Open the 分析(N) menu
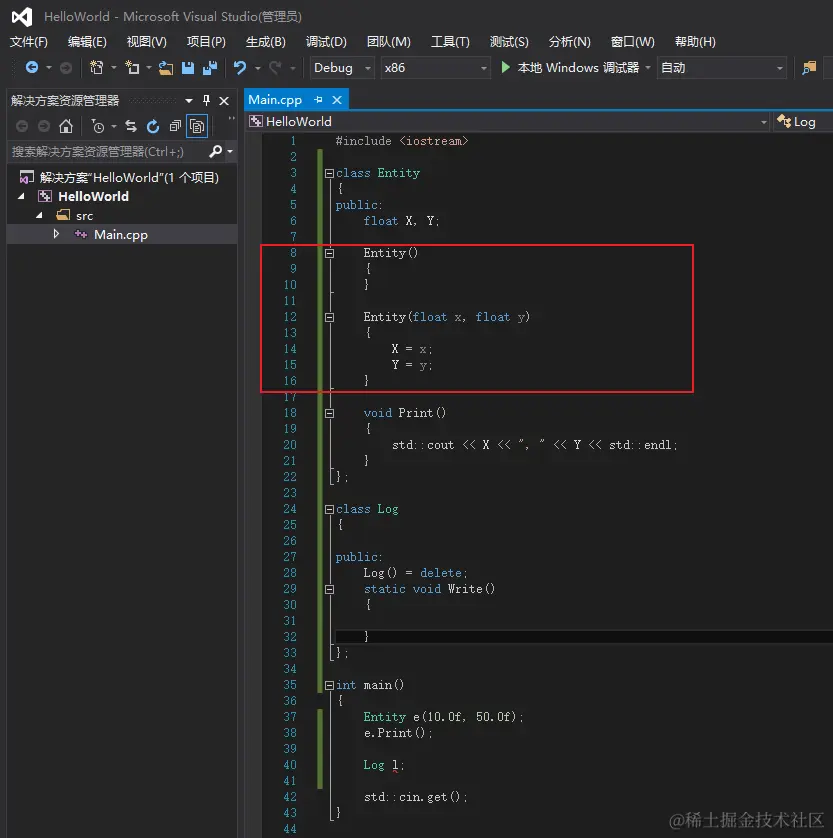The width and height of the screenshot is (833, 838). (x=569, y=42)
